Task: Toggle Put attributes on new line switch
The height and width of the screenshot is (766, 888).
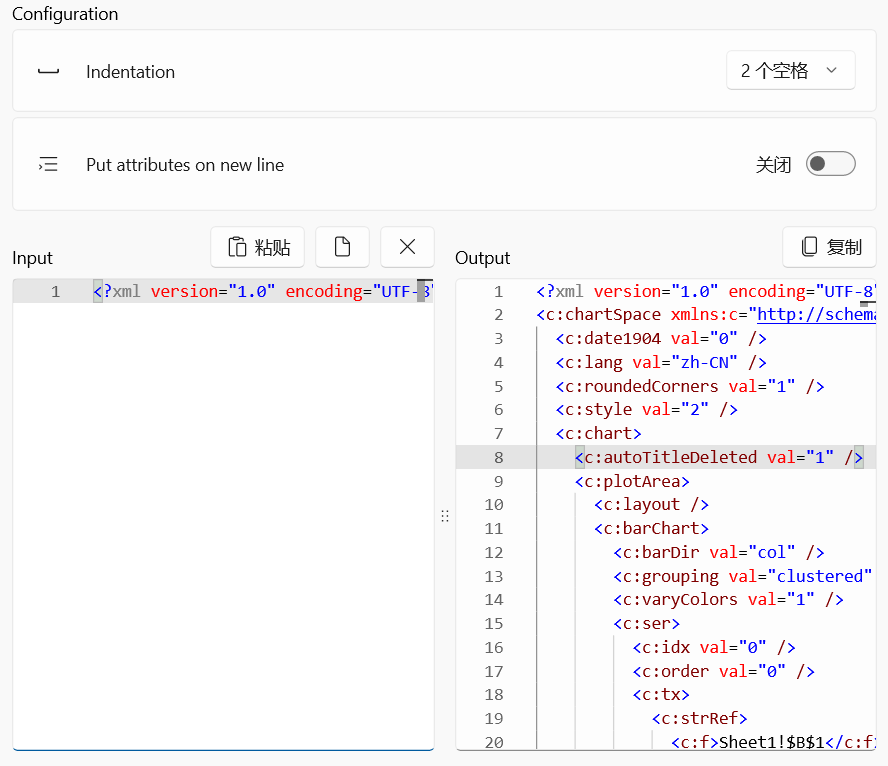Action: click(831, 164)
